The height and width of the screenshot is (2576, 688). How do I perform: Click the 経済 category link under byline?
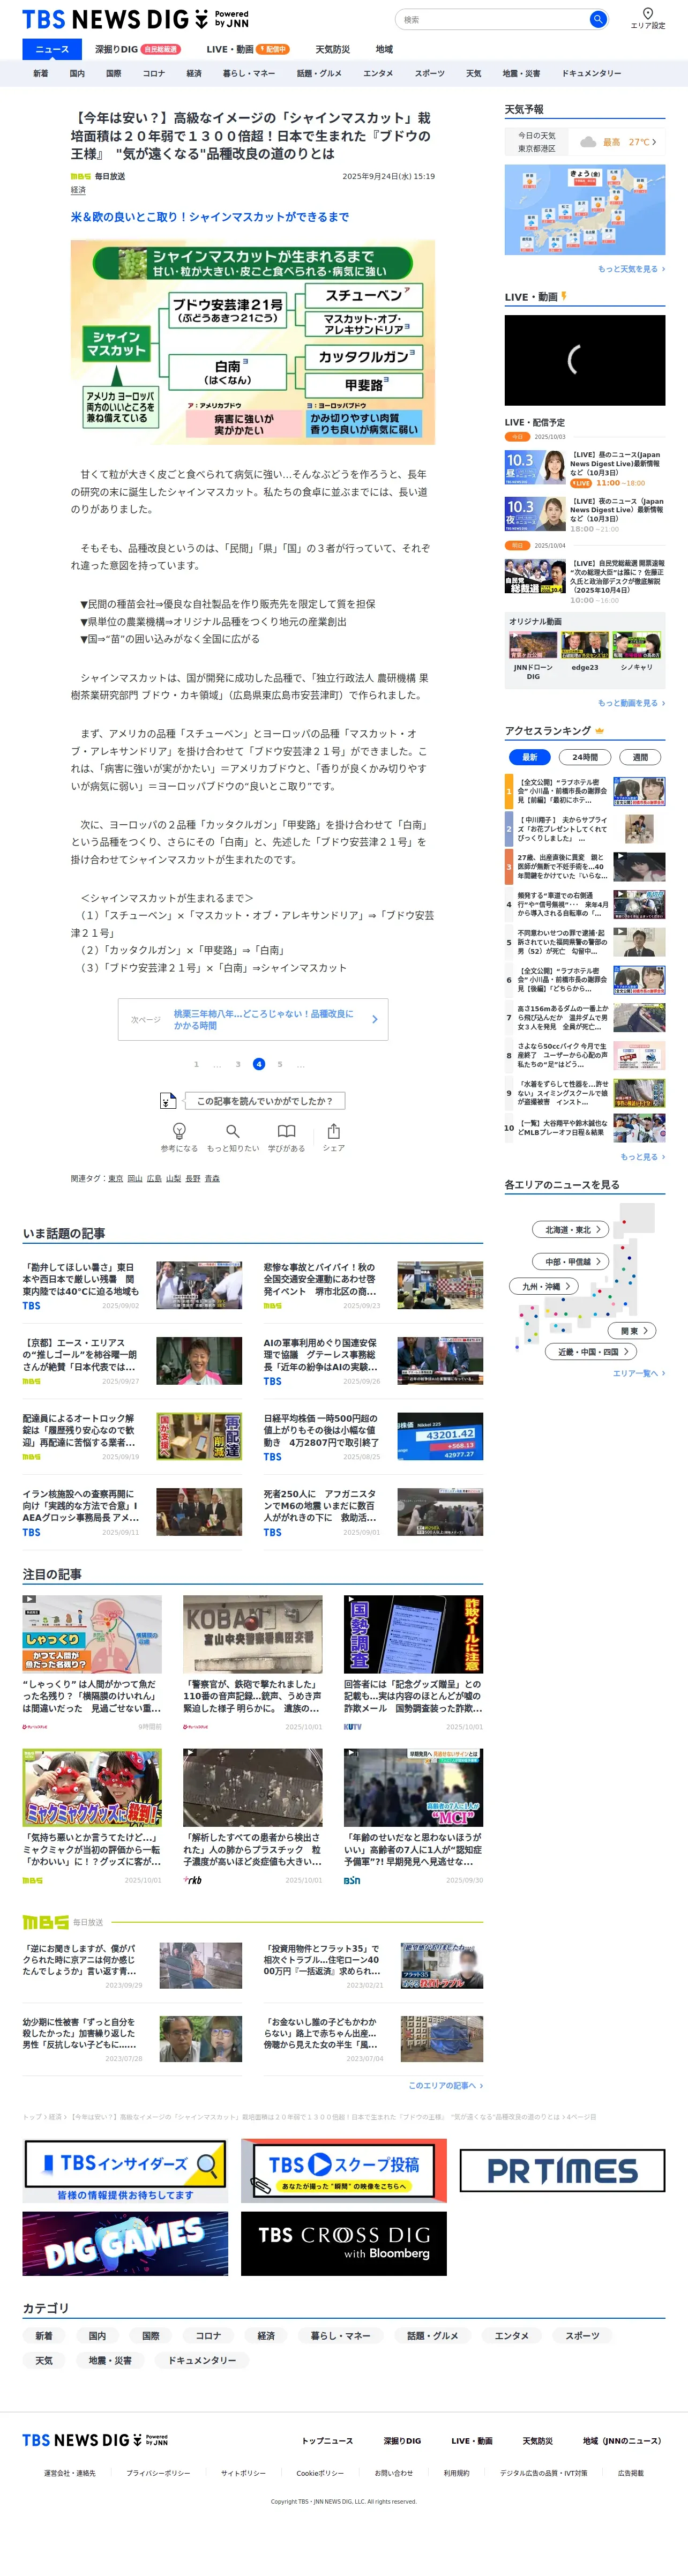[78, 189]
